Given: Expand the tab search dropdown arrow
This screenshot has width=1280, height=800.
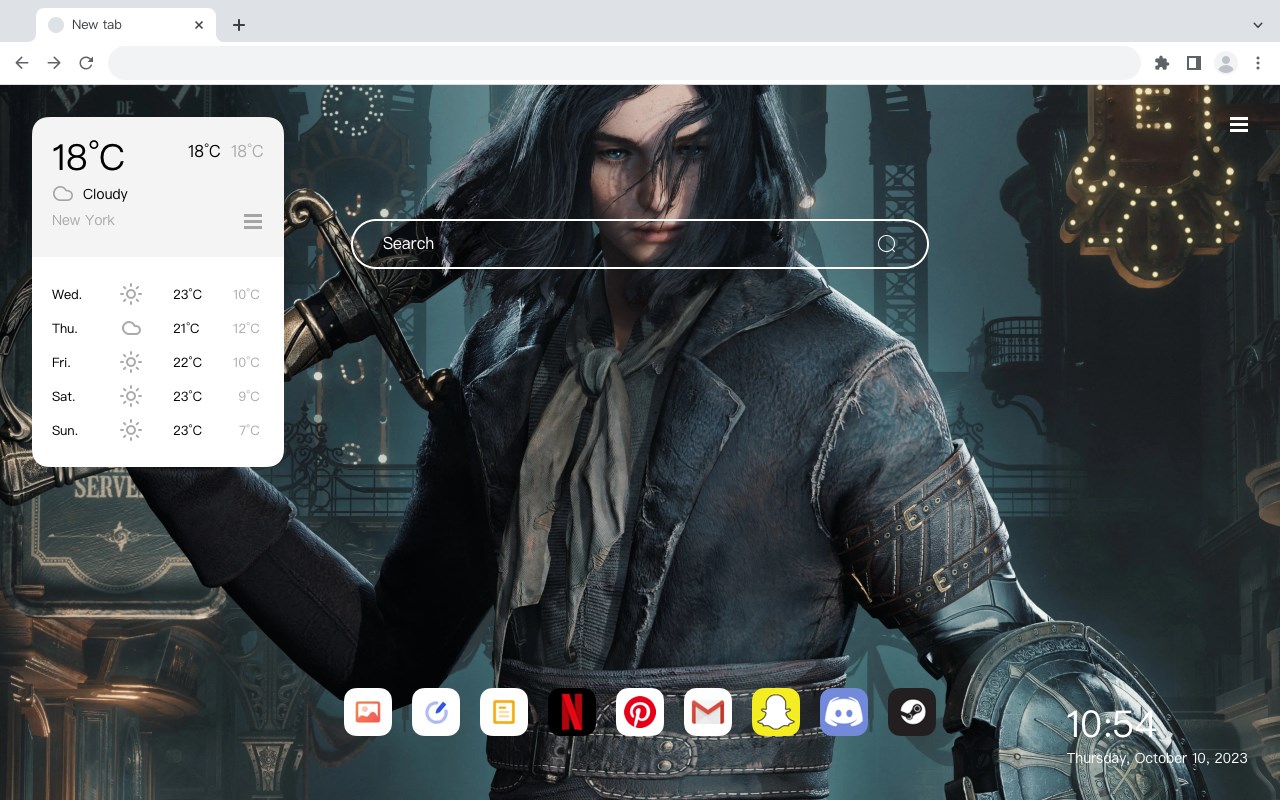Looking at the screenshot, I should tap(1258, 25).
